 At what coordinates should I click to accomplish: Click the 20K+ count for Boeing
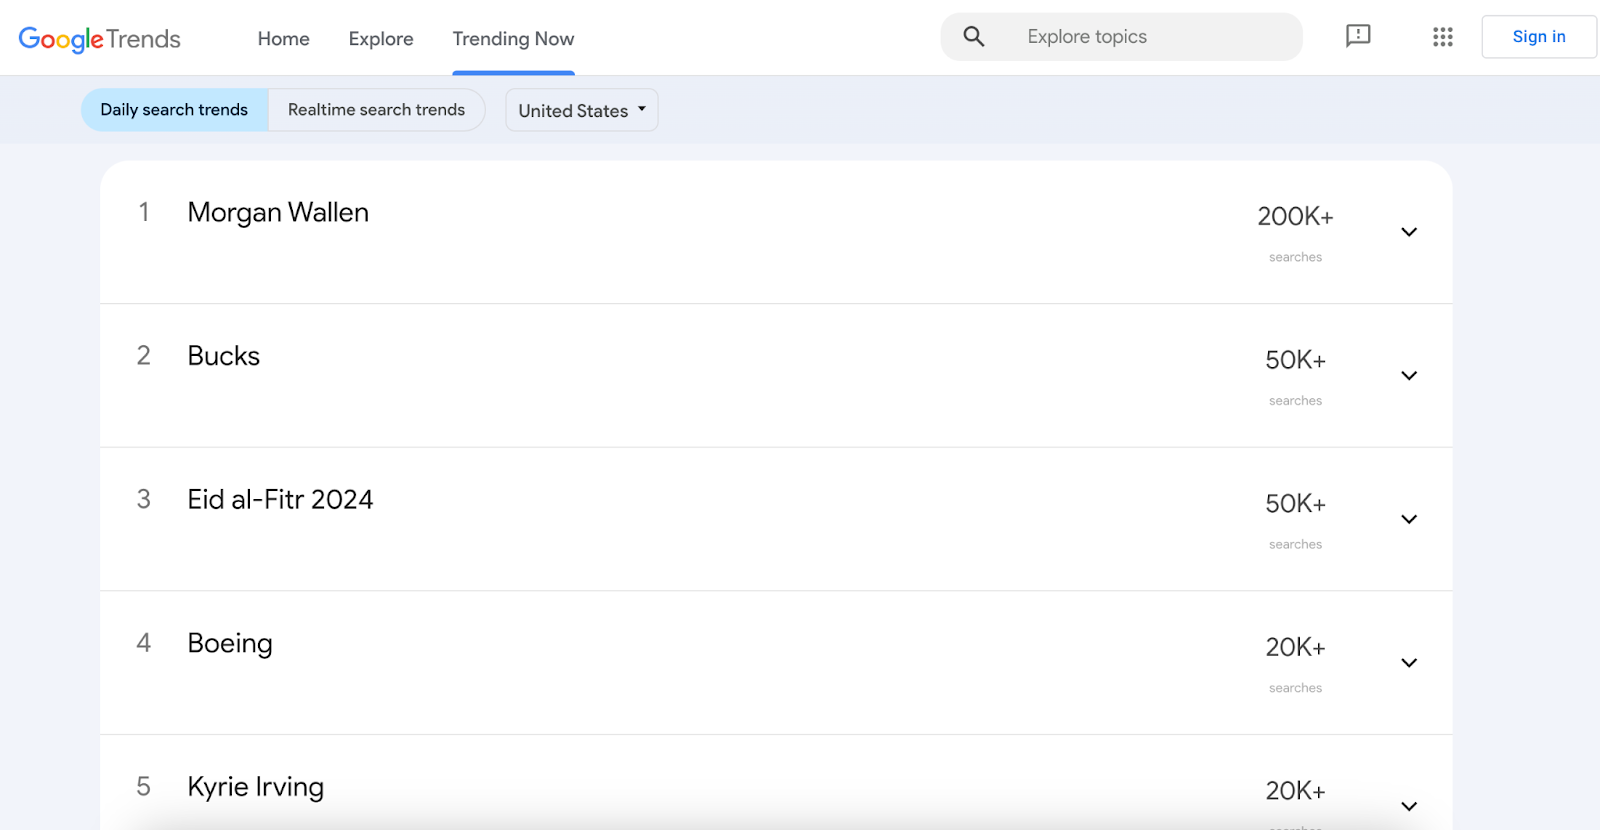1295,648
